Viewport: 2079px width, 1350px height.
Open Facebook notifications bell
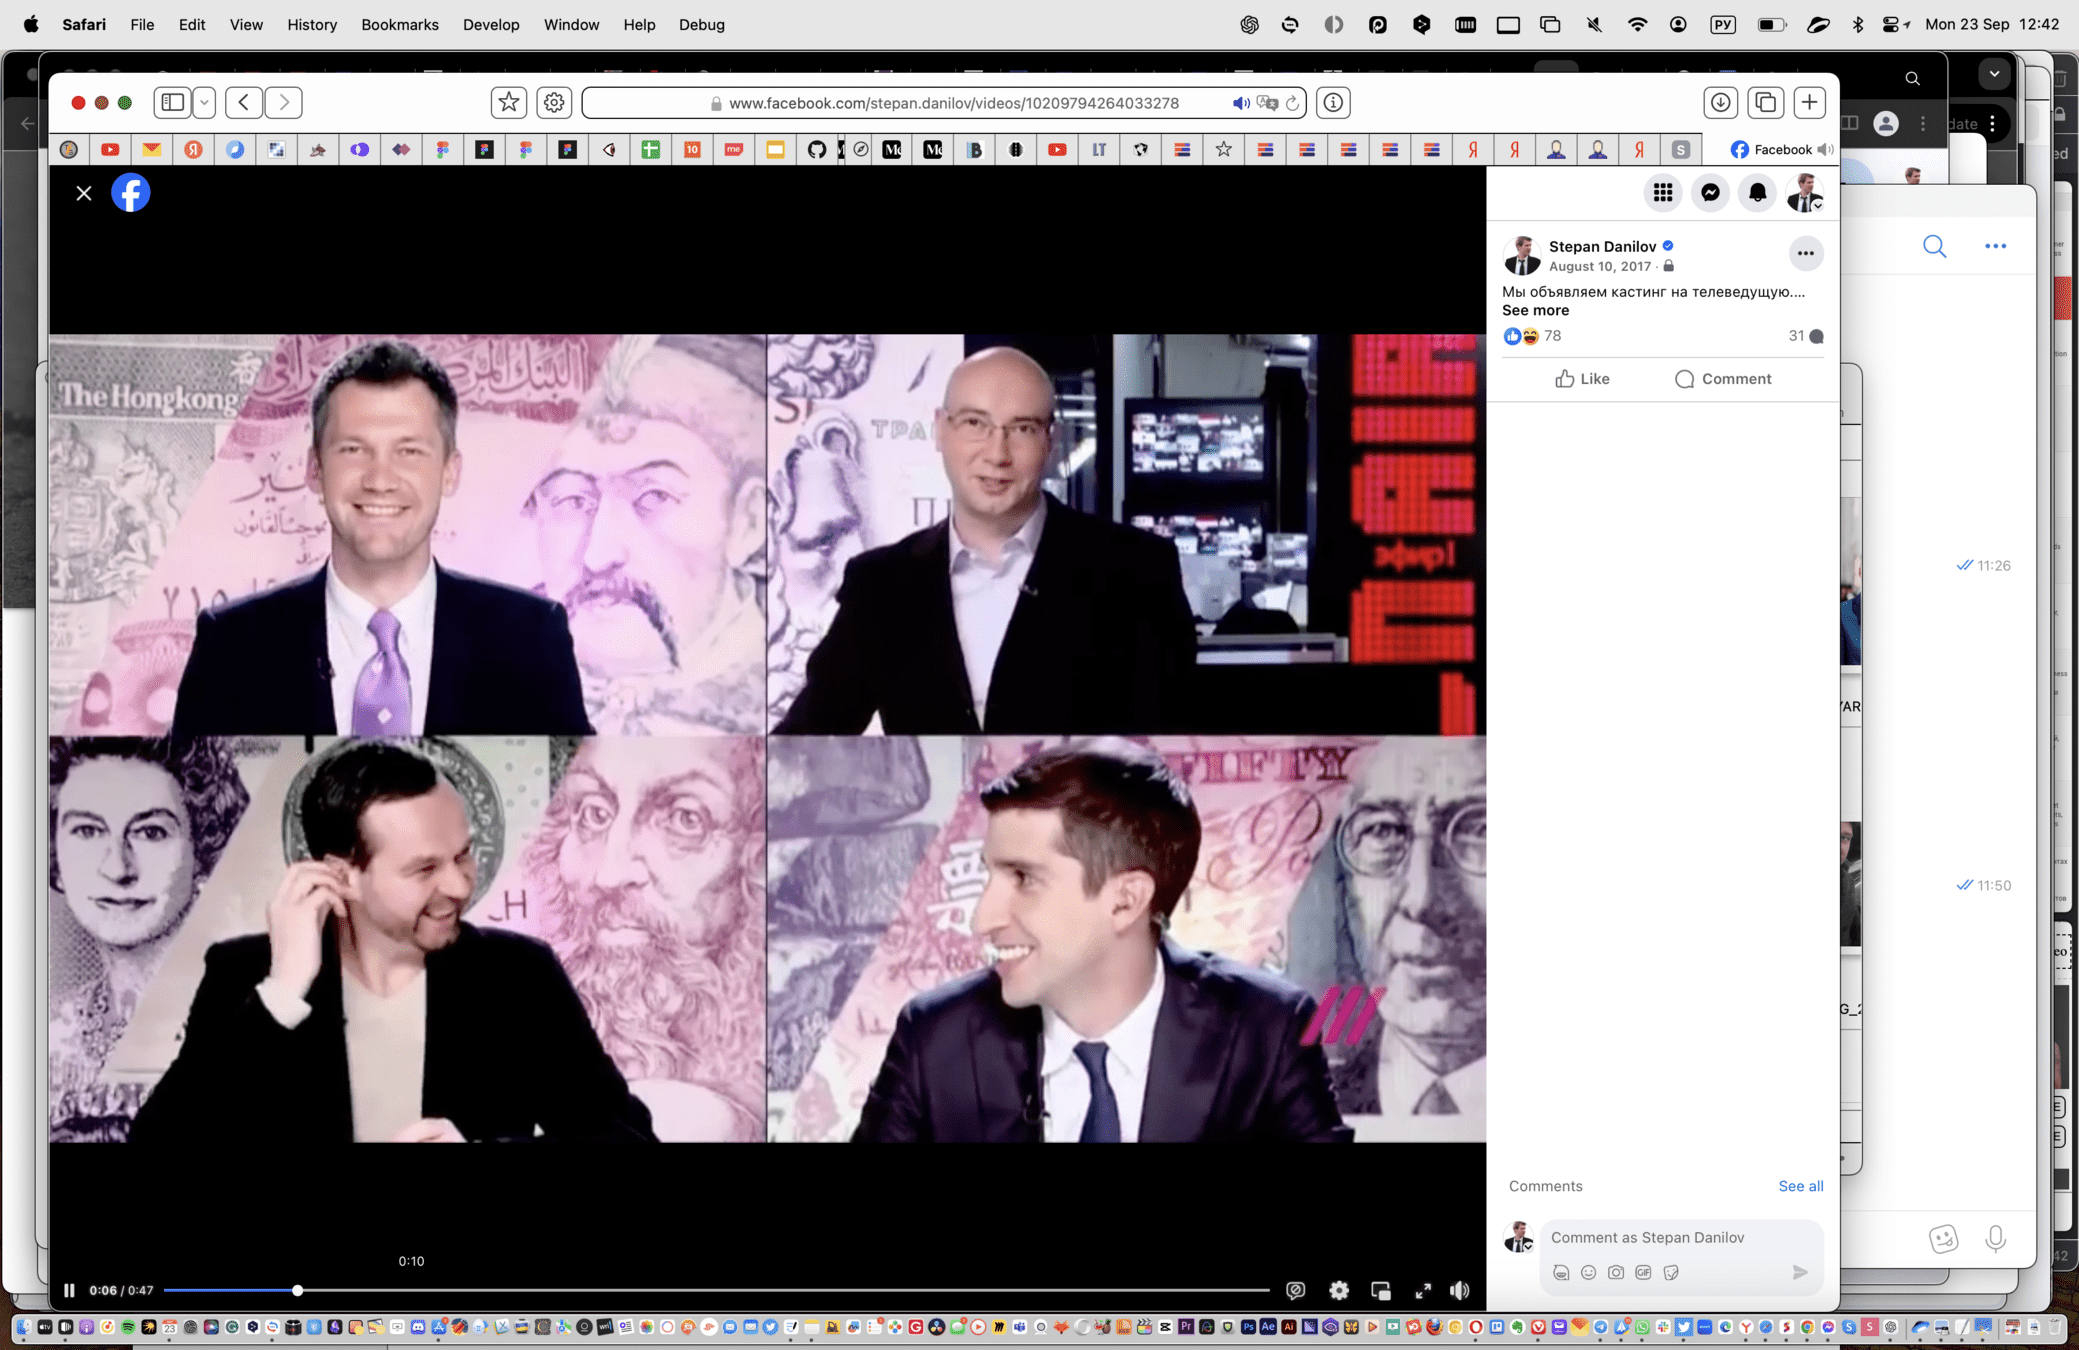[1757, 193]
